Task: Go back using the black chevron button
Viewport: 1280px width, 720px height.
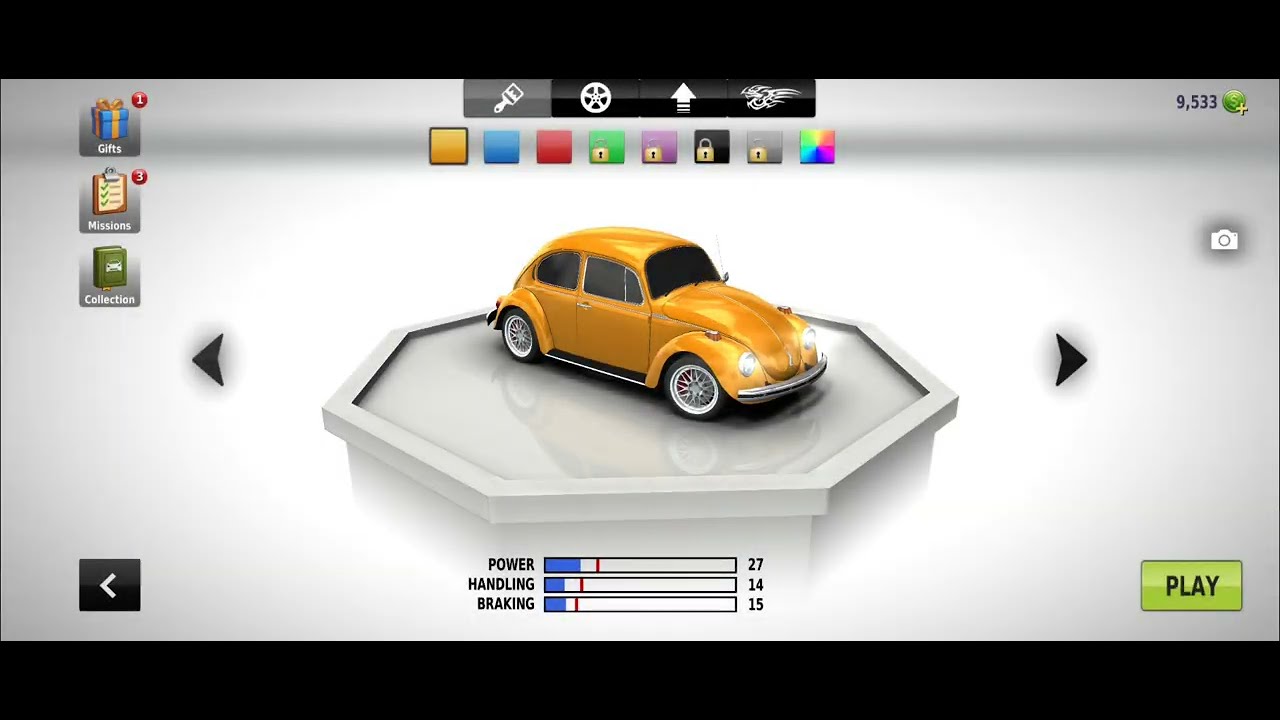Action: click(x=110, y=585)
